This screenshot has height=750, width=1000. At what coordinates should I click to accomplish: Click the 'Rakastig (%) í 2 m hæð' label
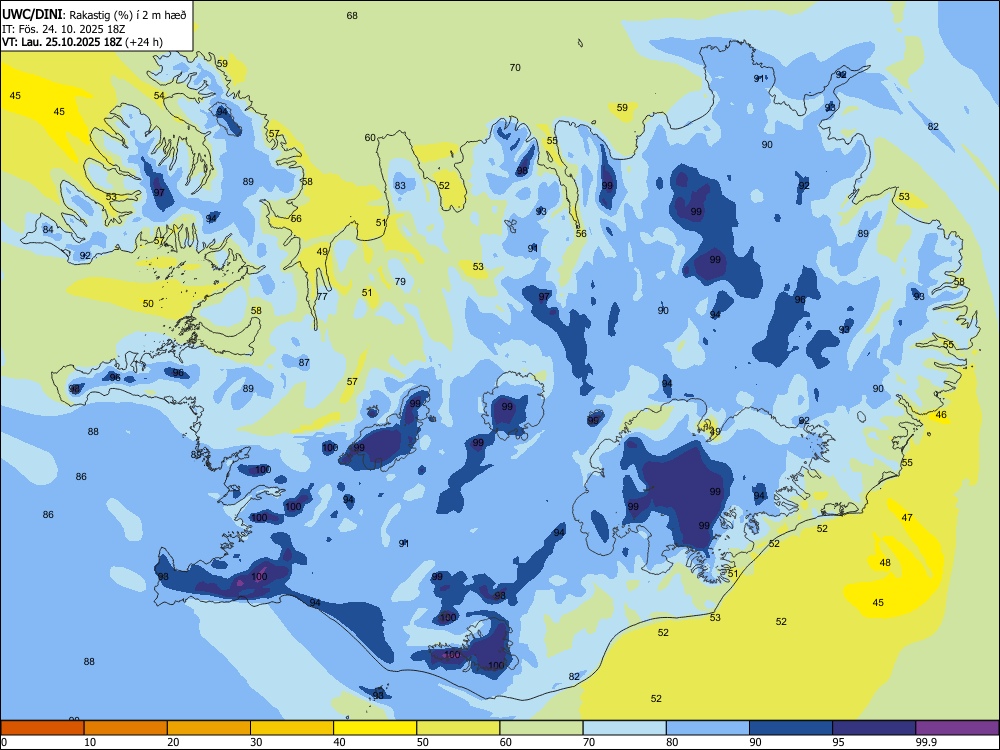pyautogui.click(x=127, y=15)
